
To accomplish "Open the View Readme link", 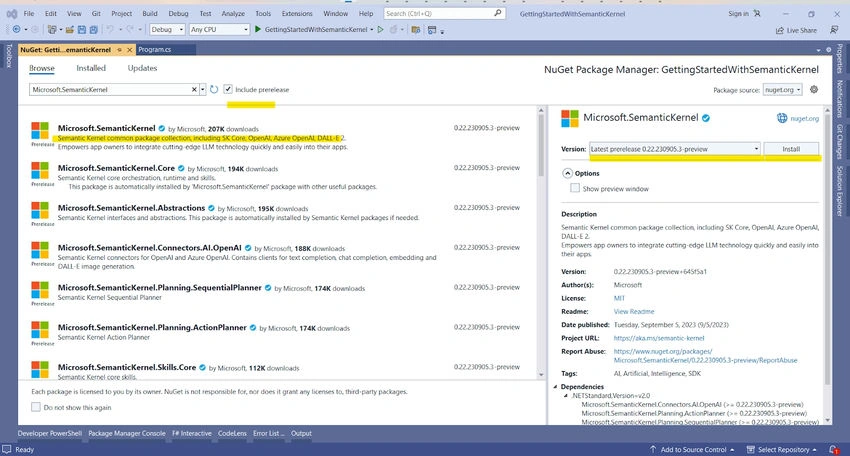I will coord(634,311).
